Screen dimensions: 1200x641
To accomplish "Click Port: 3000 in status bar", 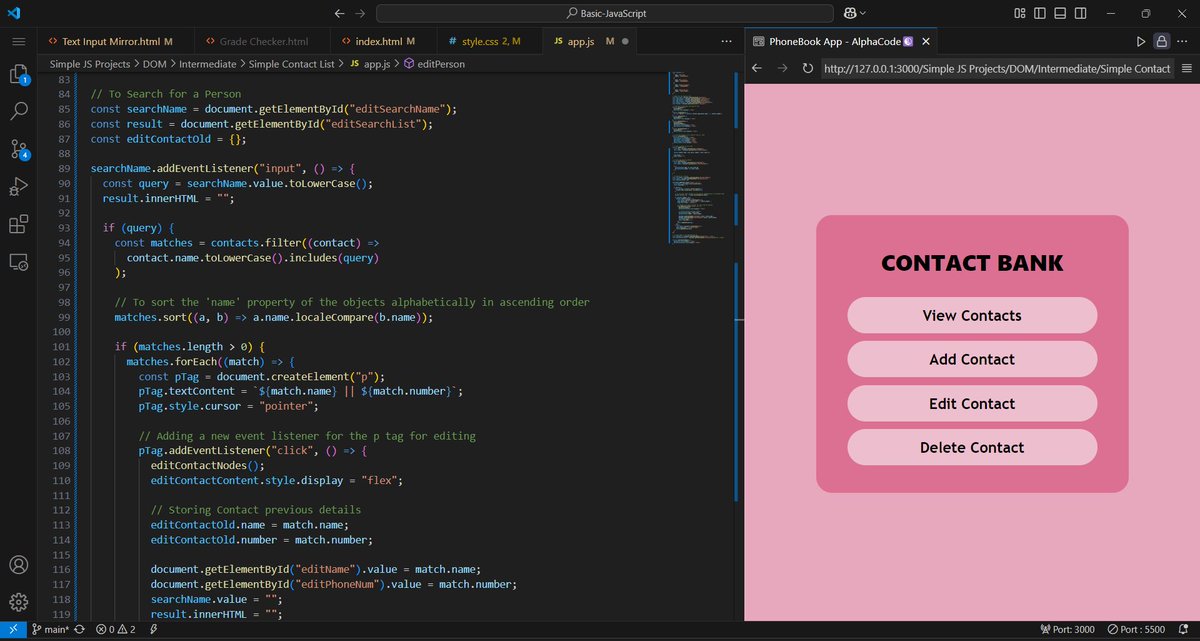I will [1067, 630].
